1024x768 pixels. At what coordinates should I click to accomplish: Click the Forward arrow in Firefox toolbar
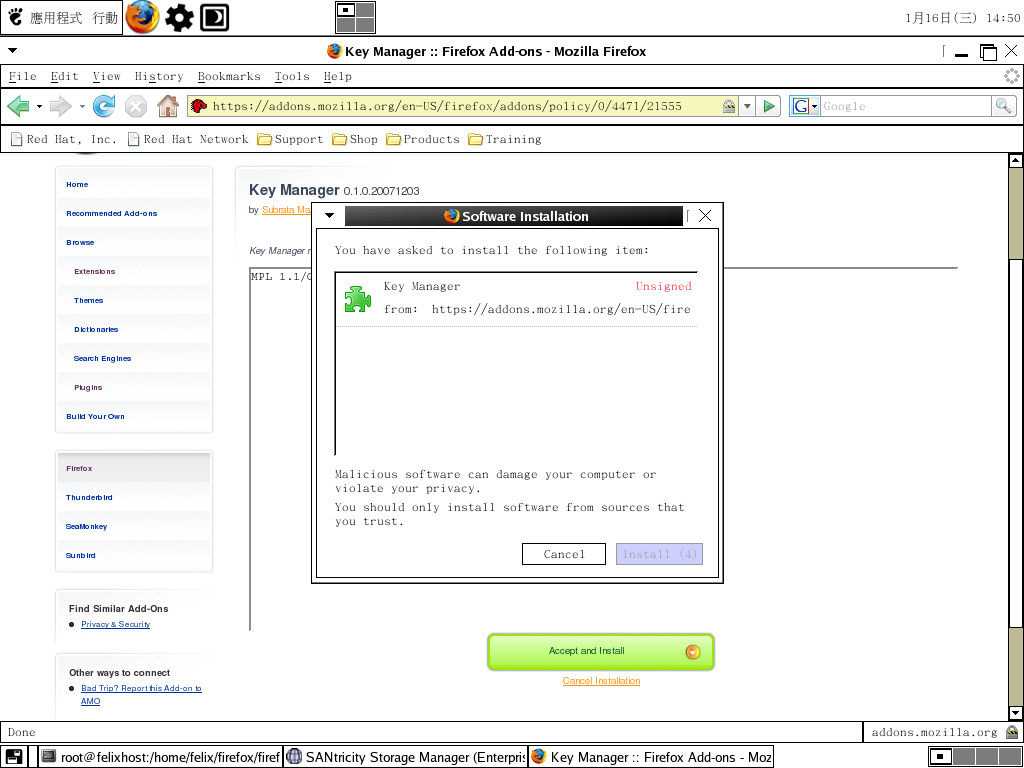pos(61,106)
